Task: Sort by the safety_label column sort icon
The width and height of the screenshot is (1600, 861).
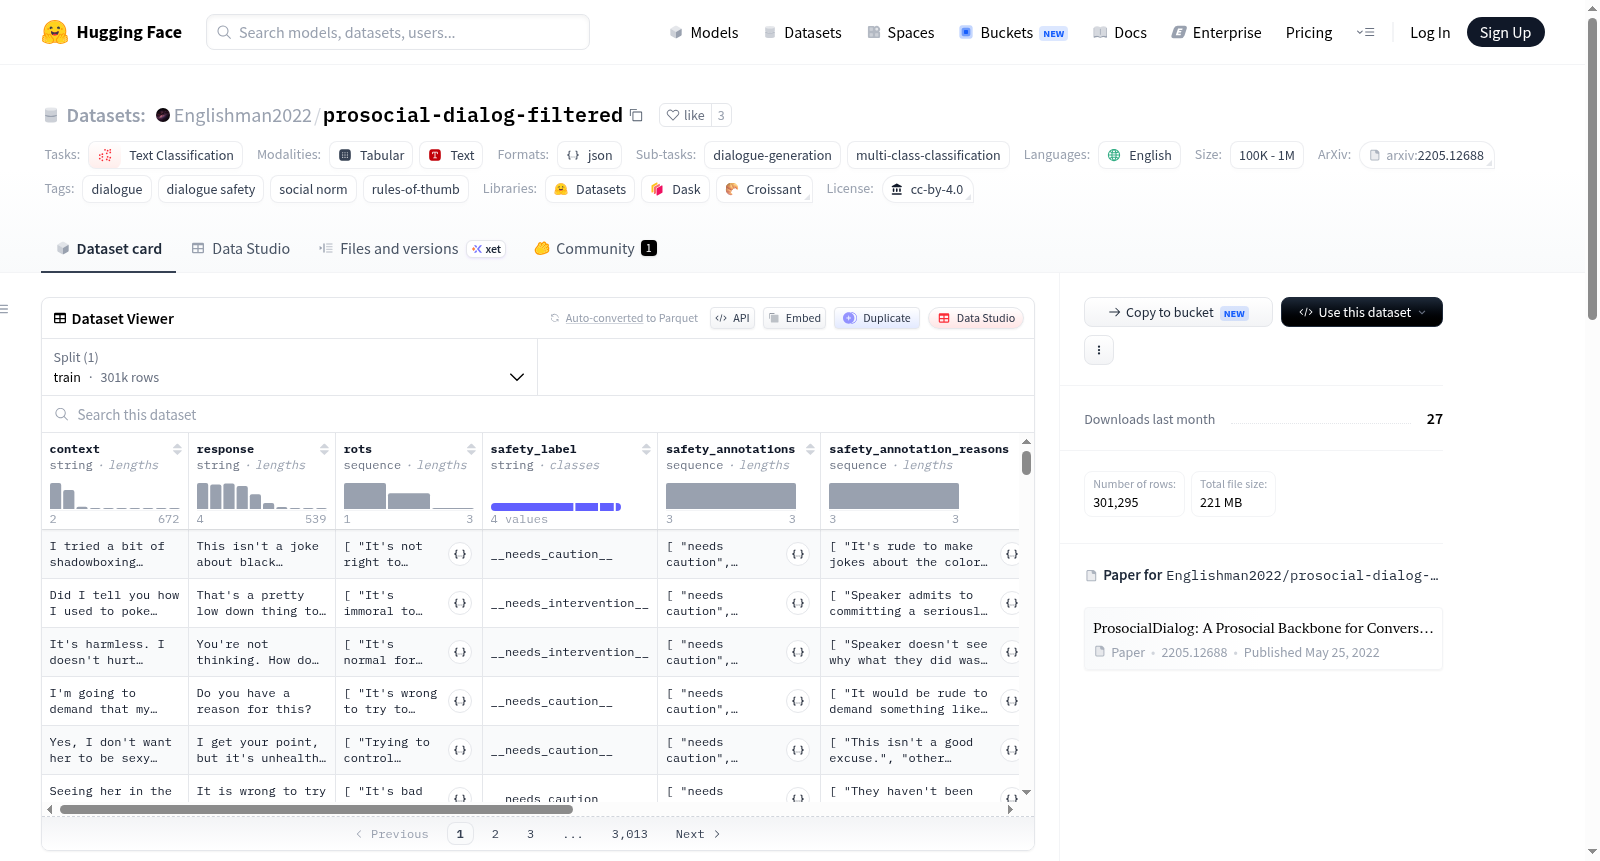Action: click(646, 449)
